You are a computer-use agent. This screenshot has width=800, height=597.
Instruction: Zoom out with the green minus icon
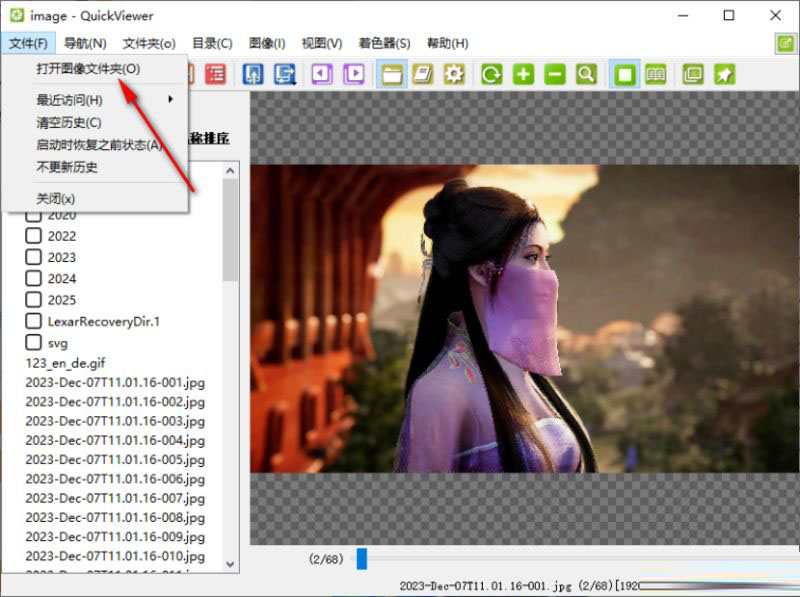point(555,74)
